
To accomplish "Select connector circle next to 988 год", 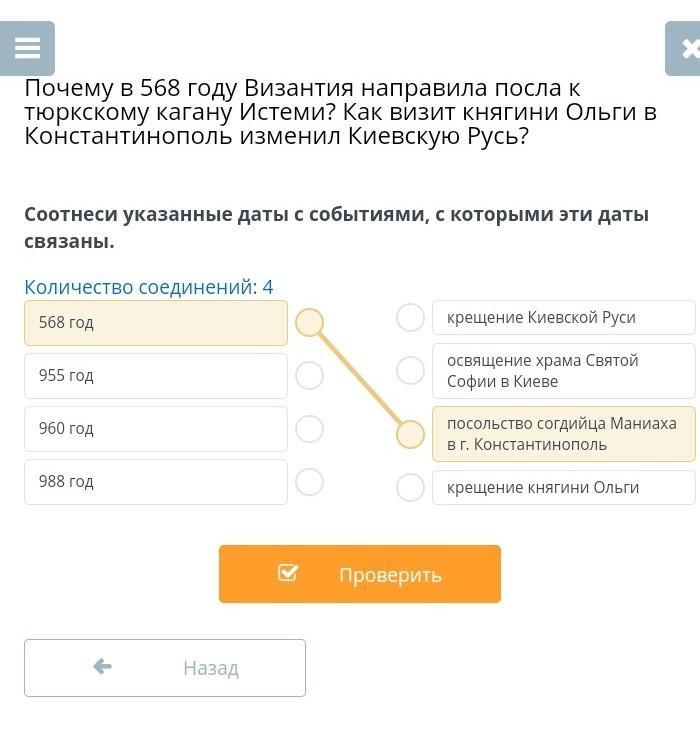I will click(x=310, y=481).
